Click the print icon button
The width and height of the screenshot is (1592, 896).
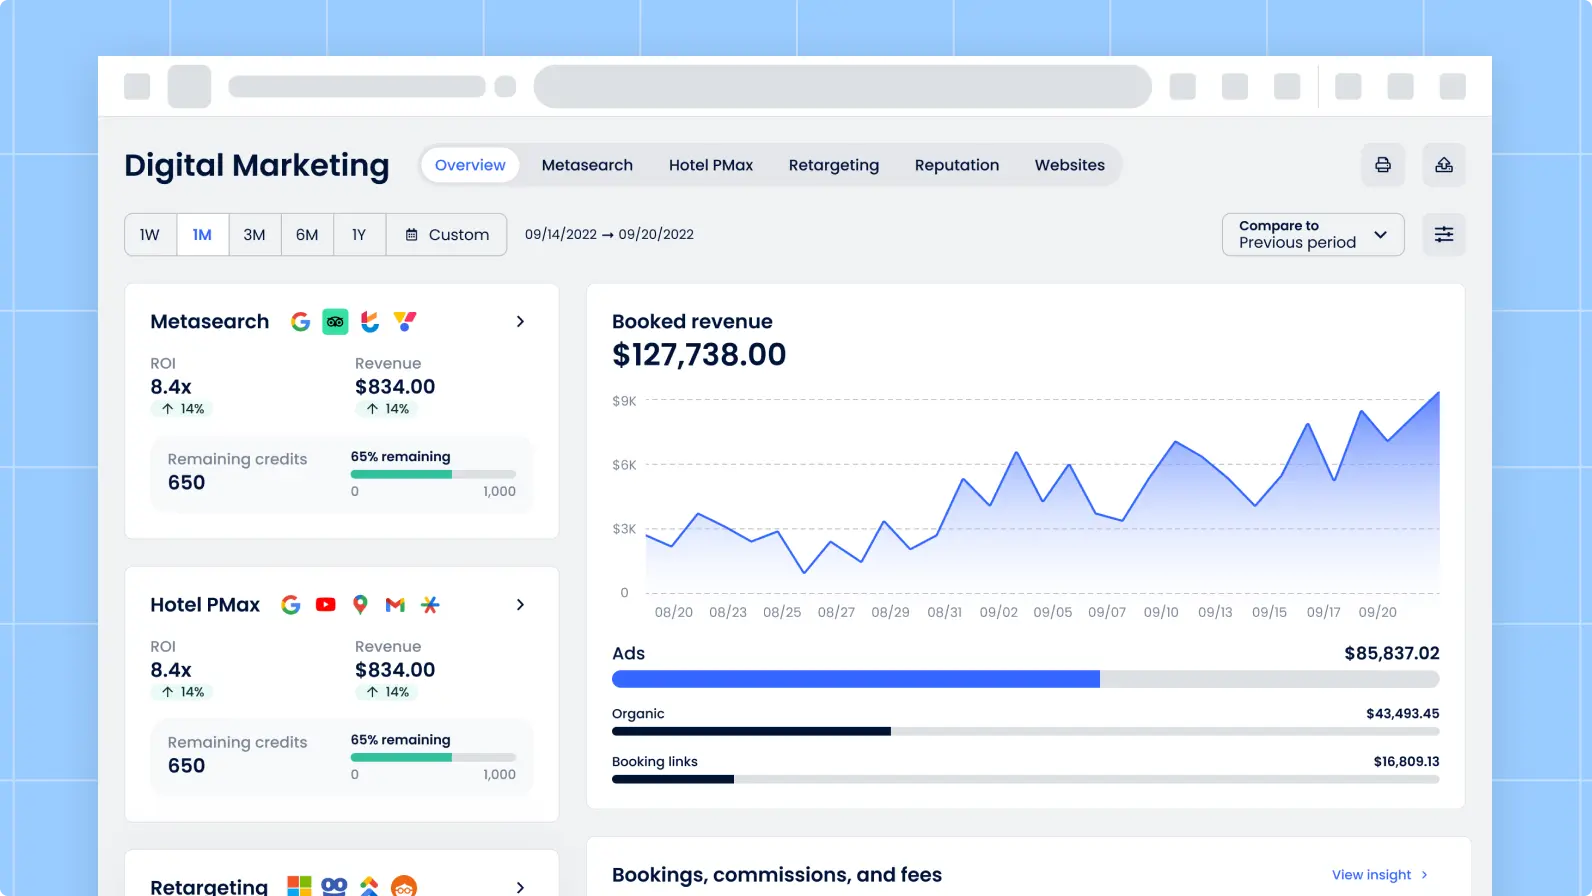(x=1383, y=165)
